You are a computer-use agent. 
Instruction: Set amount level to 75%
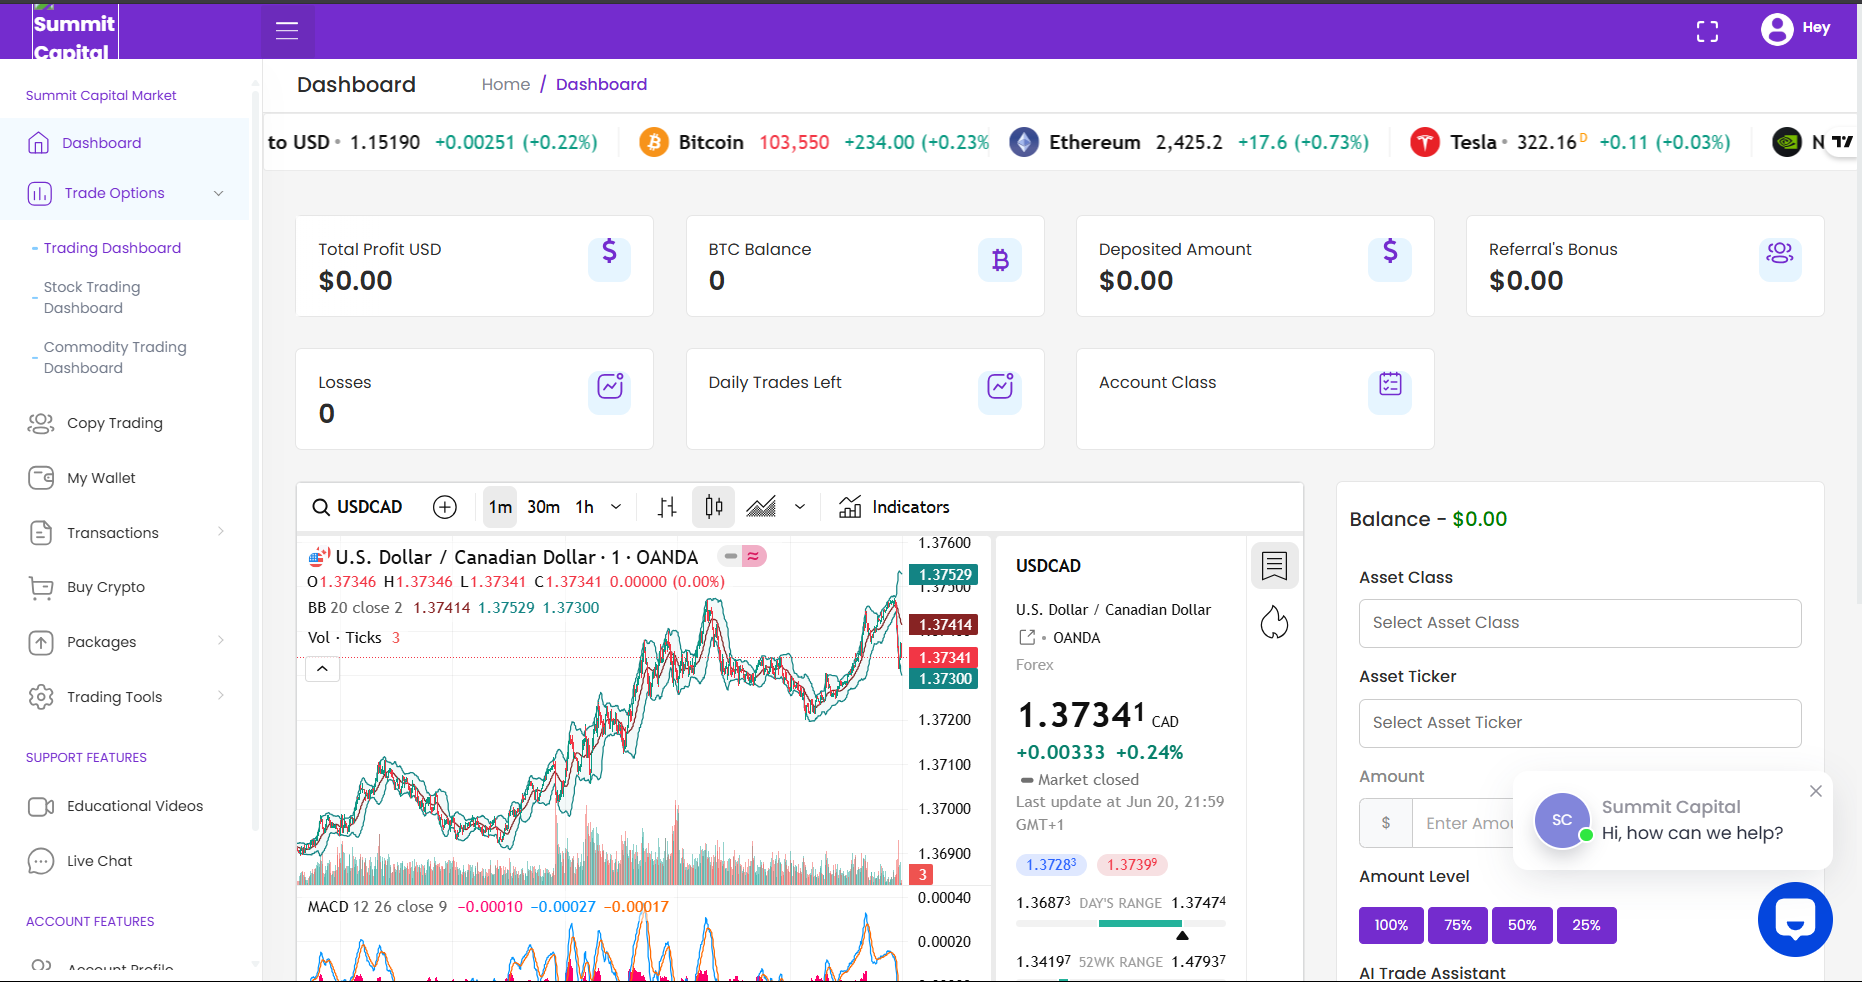pos(1458,925)
